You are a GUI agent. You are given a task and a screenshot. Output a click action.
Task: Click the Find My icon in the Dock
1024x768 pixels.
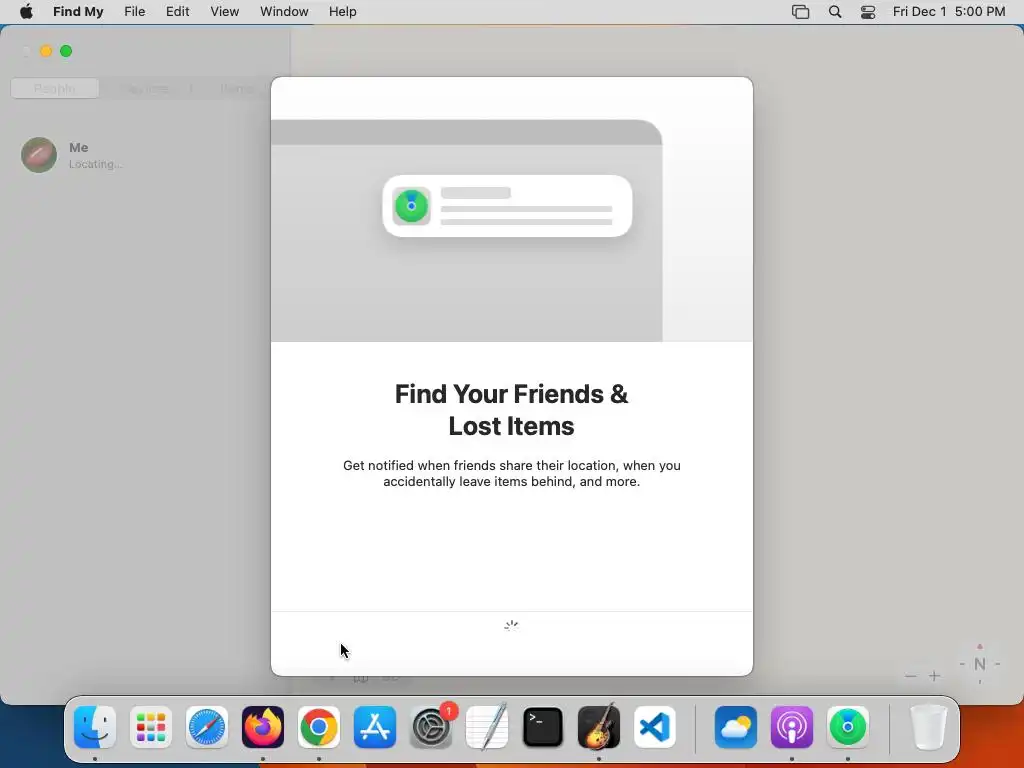pos(848,727)
